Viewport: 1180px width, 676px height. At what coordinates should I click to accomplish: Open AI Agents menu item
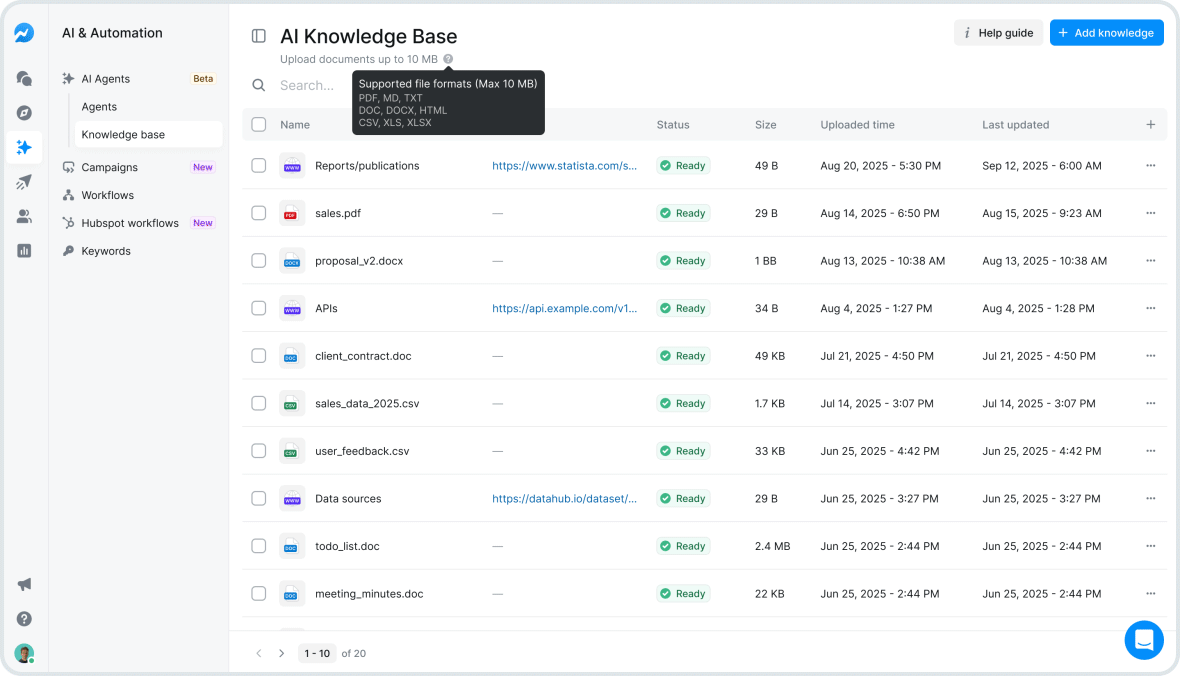(x=139, y=78)
